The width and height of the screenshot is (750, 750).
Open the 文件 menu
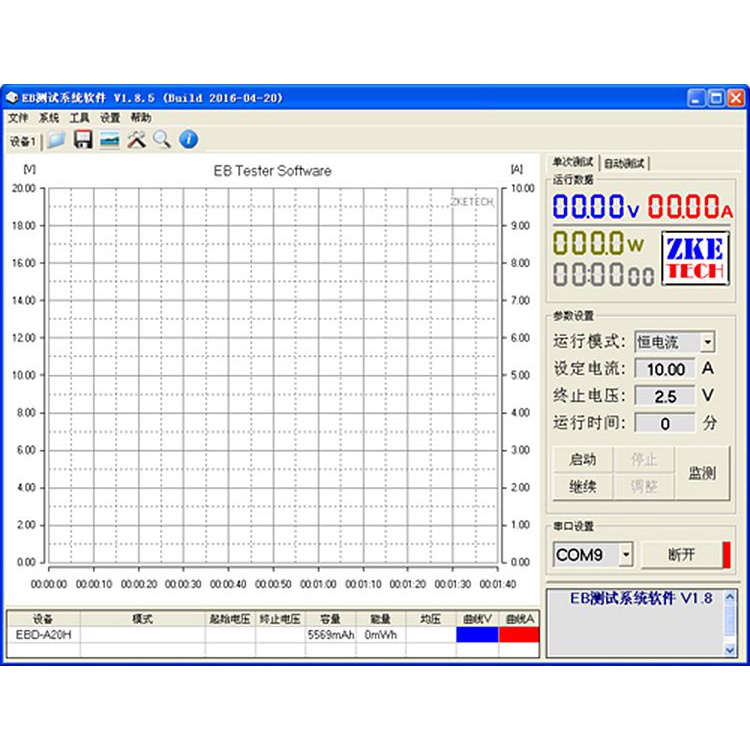coord(18,118)
